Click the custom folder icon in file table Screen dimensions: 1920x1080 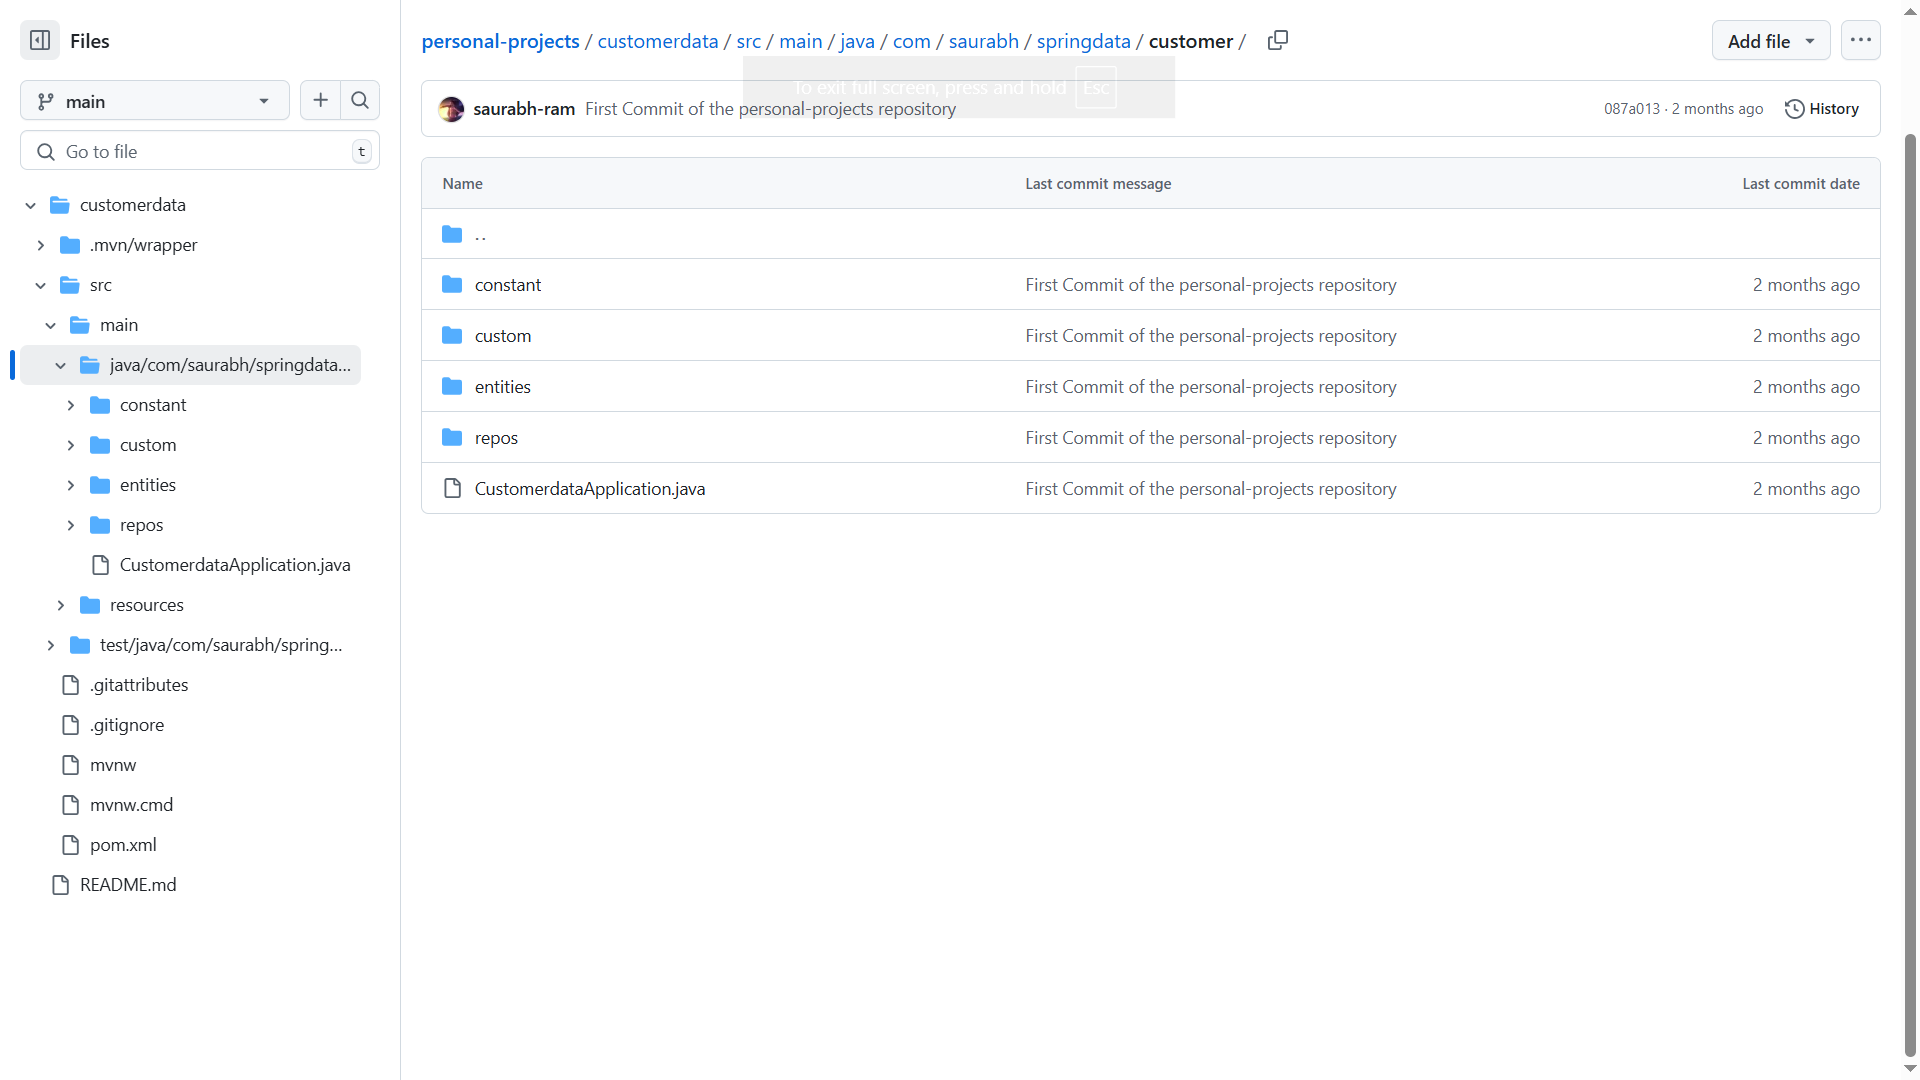[x=452, y=336]
